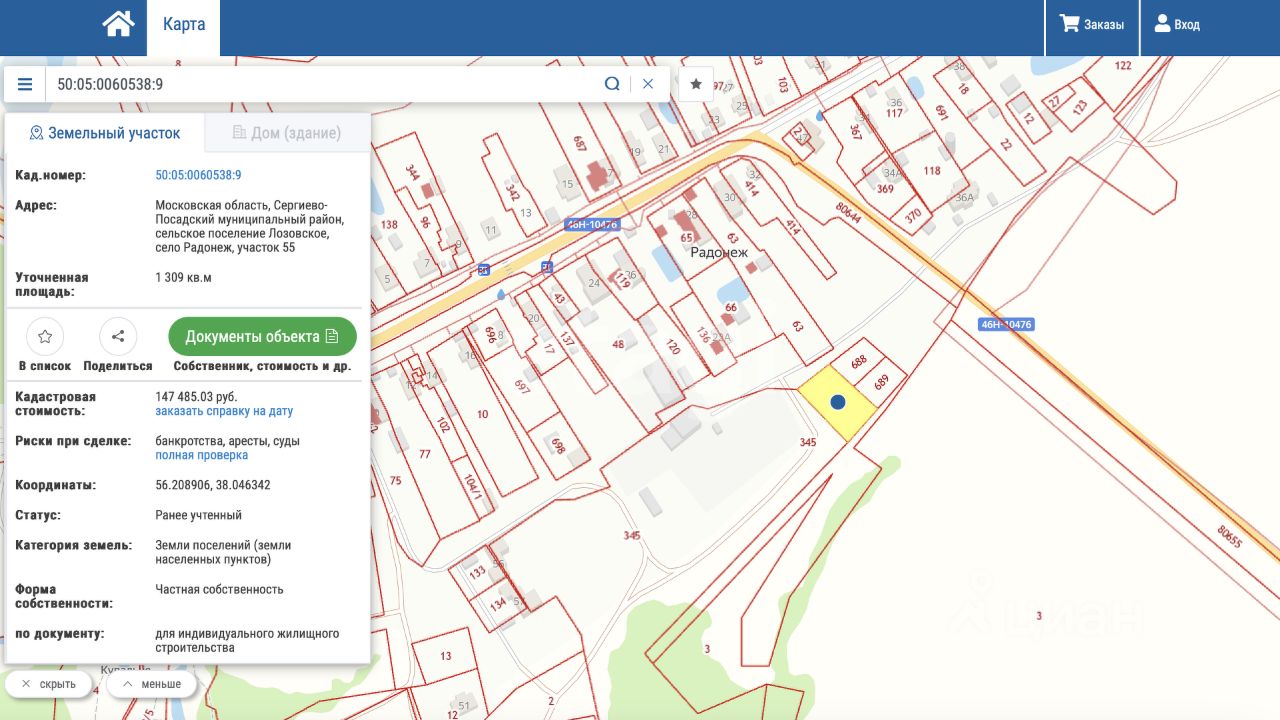This screenshot has height=720, width=1280.
Task: Click the Вход login button
Action: pos(1177,25)
